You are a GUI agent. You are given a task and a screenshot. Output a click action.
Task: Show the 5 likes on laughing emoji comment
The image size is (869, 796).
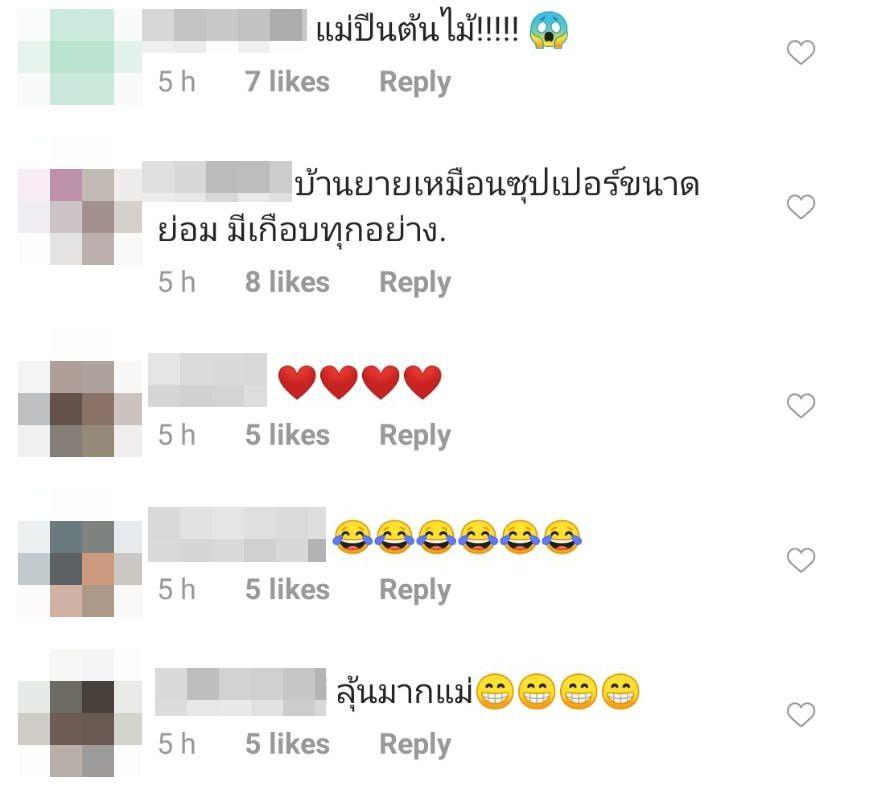point(287,589)
